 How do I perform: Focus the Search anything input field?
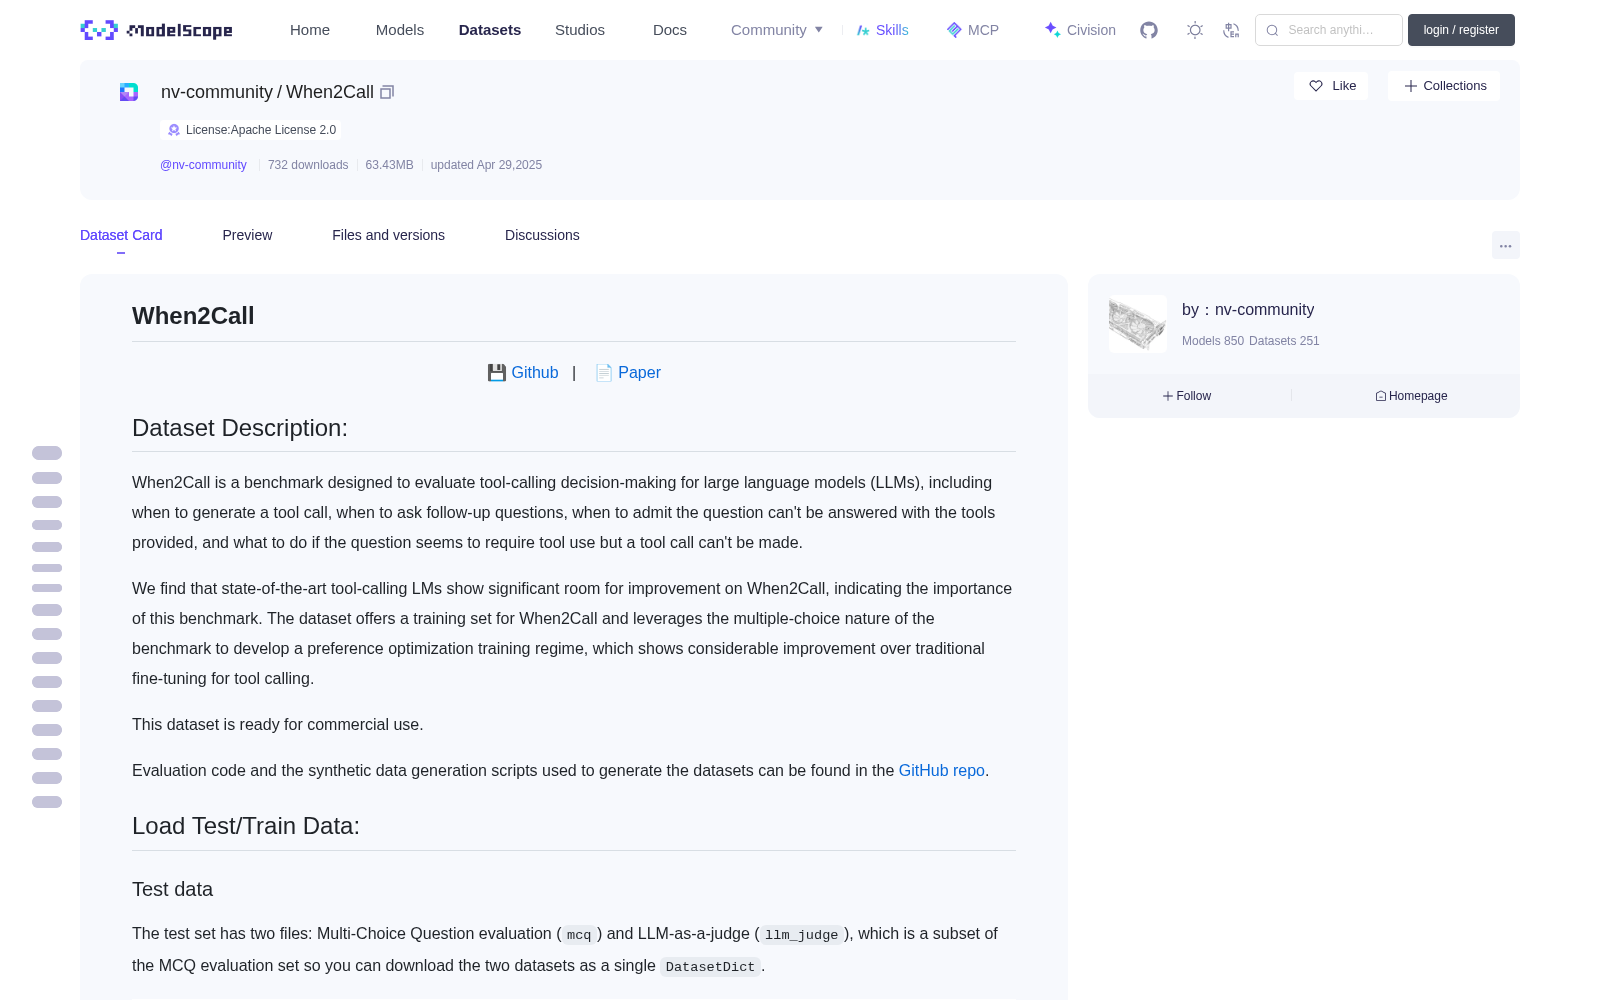[x=1329, y=30]
